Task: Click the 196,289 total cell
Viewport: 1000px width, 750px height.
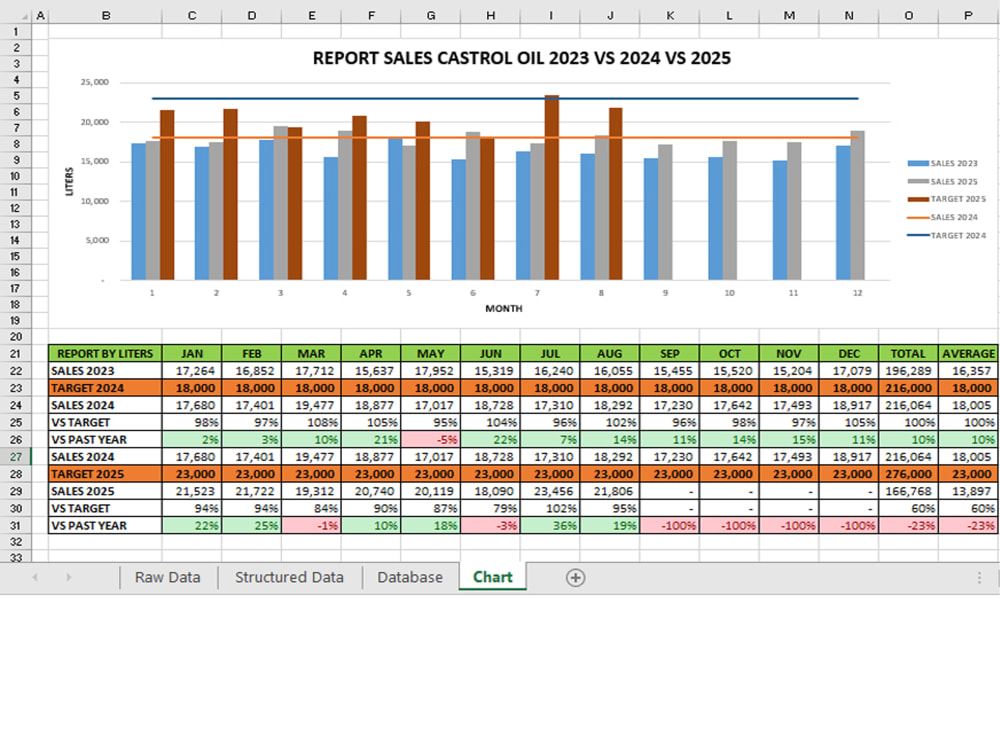Action: tap(908, 371)
